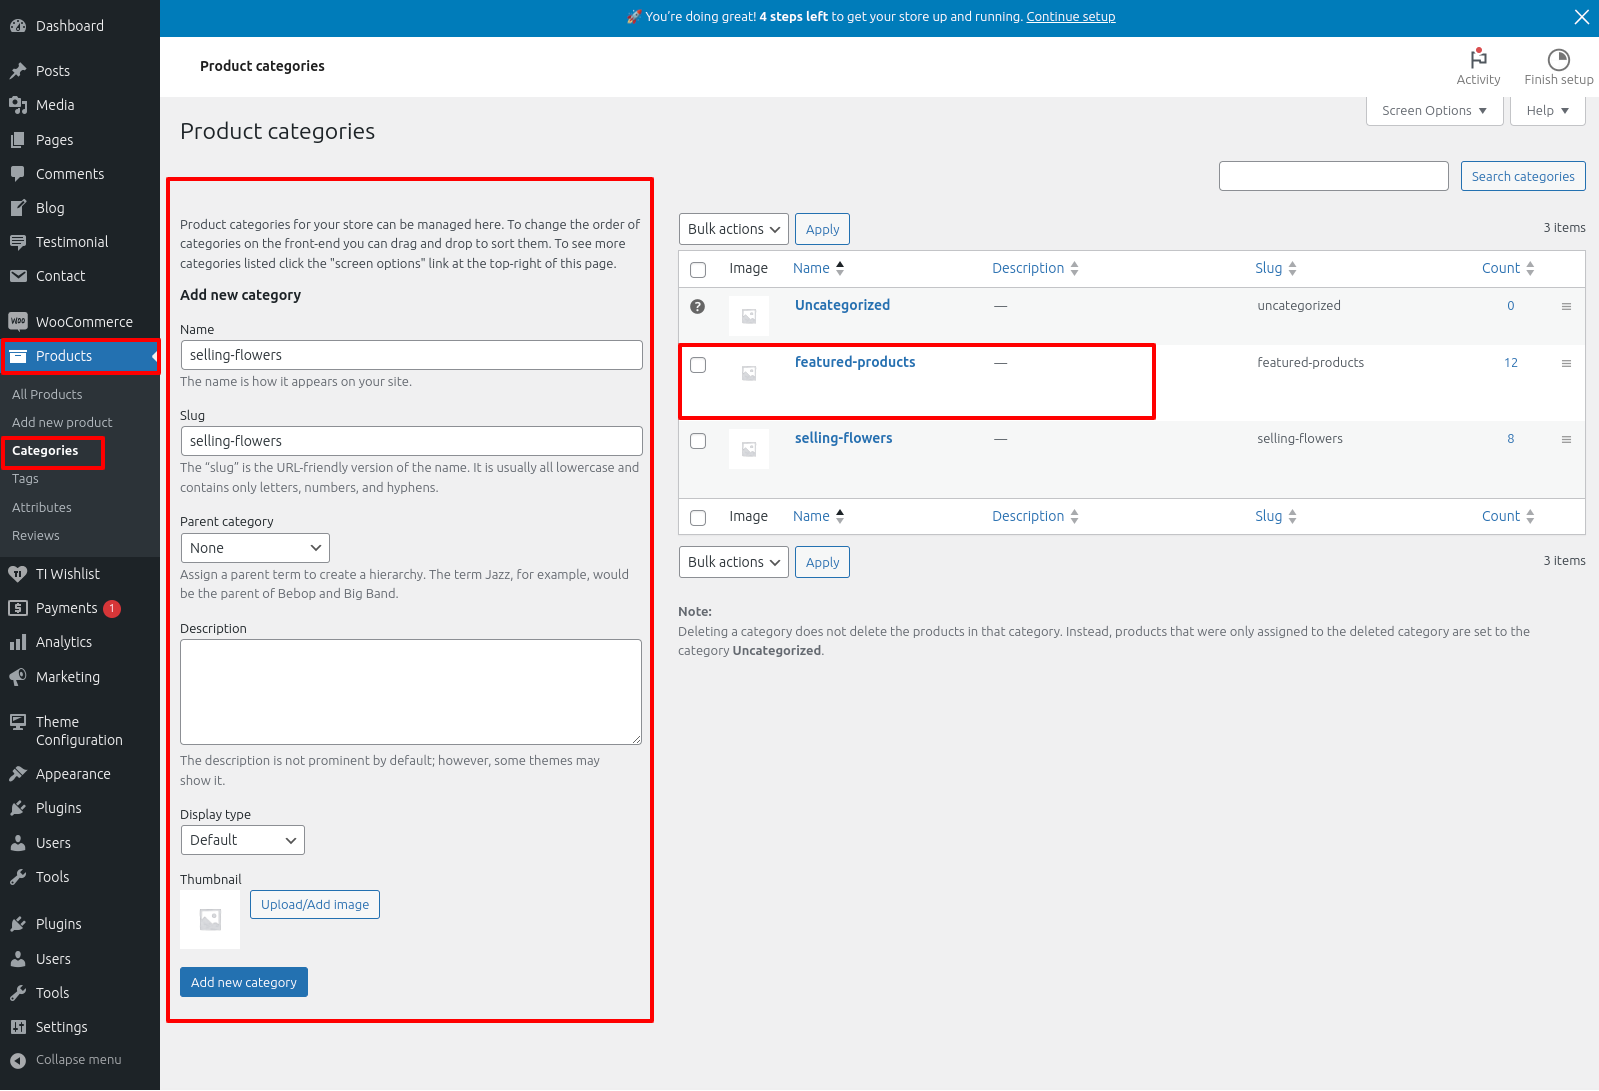Image resolution: width=1599 pixels, height=1091 pixels.
Task: Go to All Products submenu
Action: (x=47, y=395)
